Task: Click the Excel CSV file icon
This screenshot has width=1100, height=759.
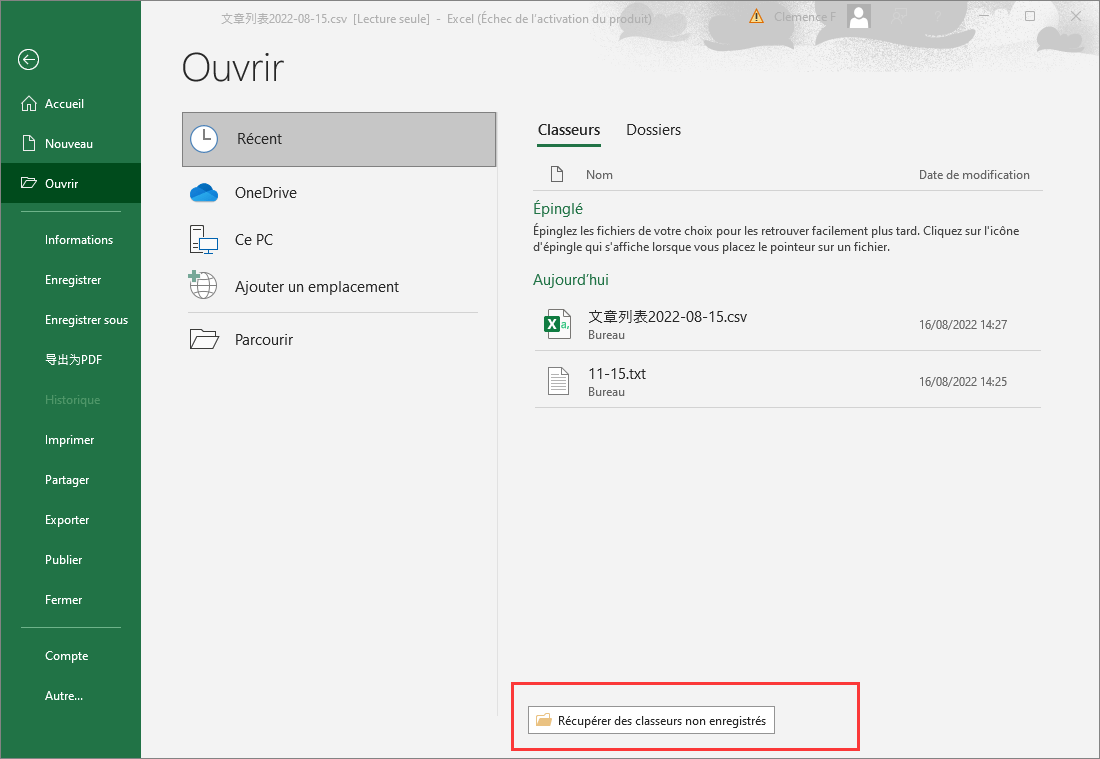Action: click(x=558, y=324)
